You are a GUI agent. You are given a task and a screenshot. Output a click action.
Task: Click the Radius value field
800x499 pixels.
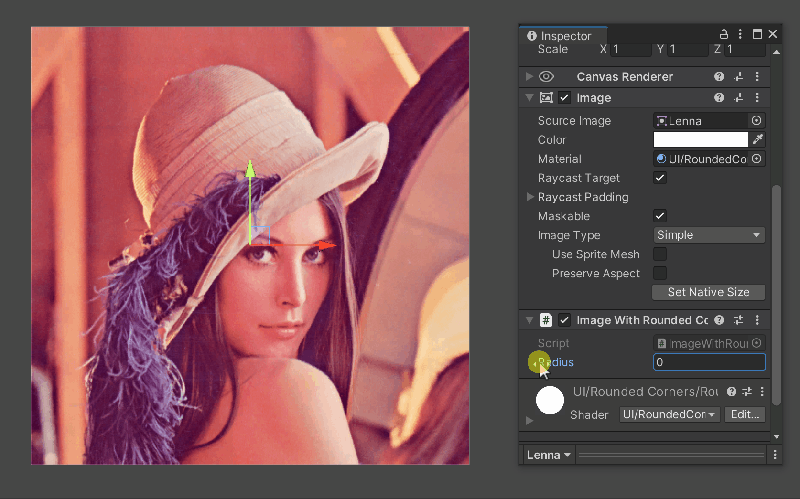point(709,362)
